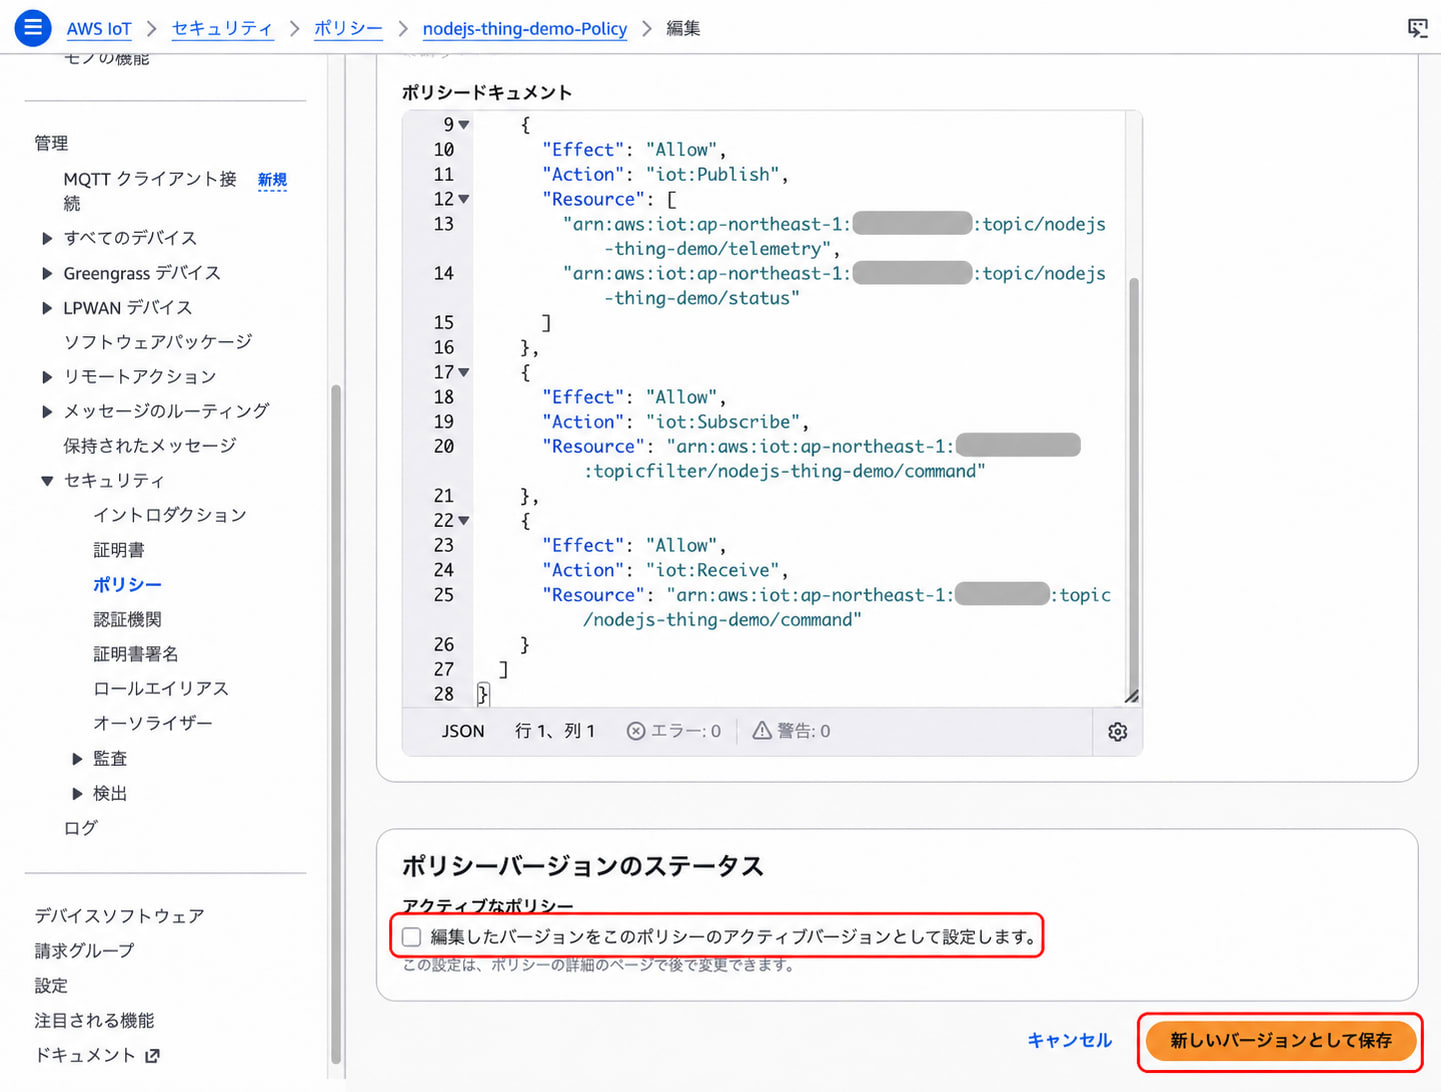Open デバイスソフトウェア in sidebar
1441x1092 pixels.
119,916
